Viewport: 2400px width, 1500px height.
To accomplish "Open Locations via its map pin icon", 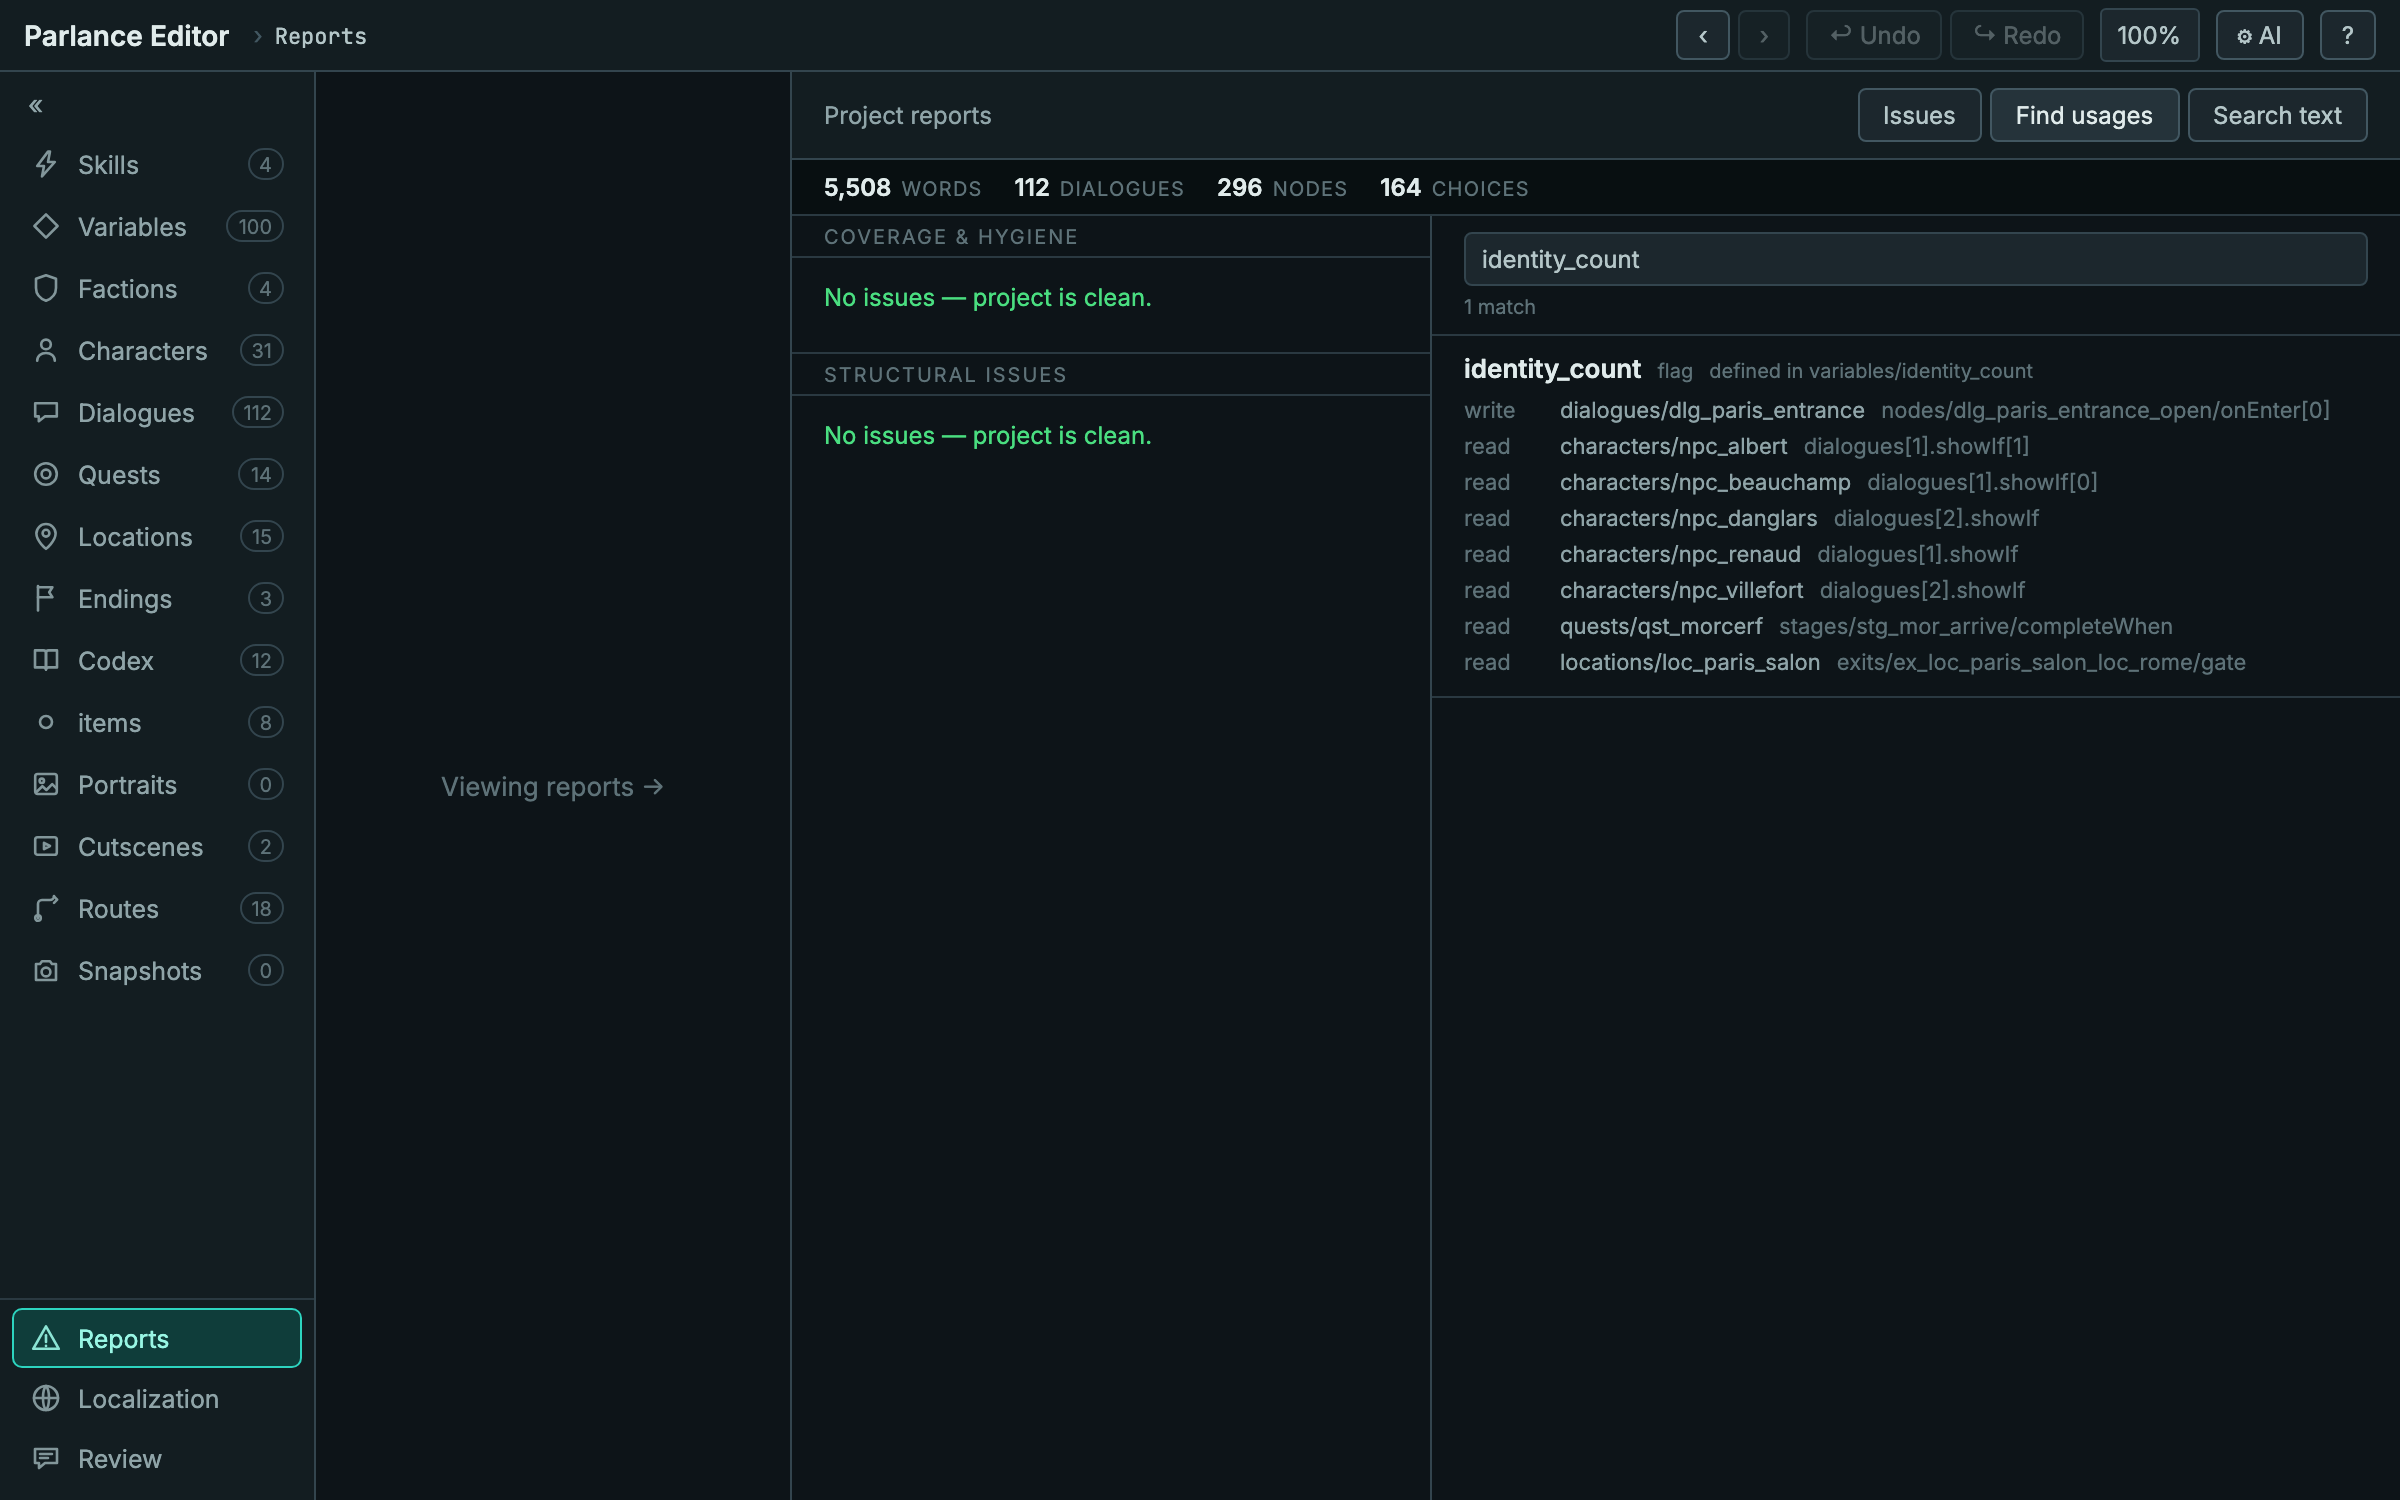I will (x=46, y=536).
